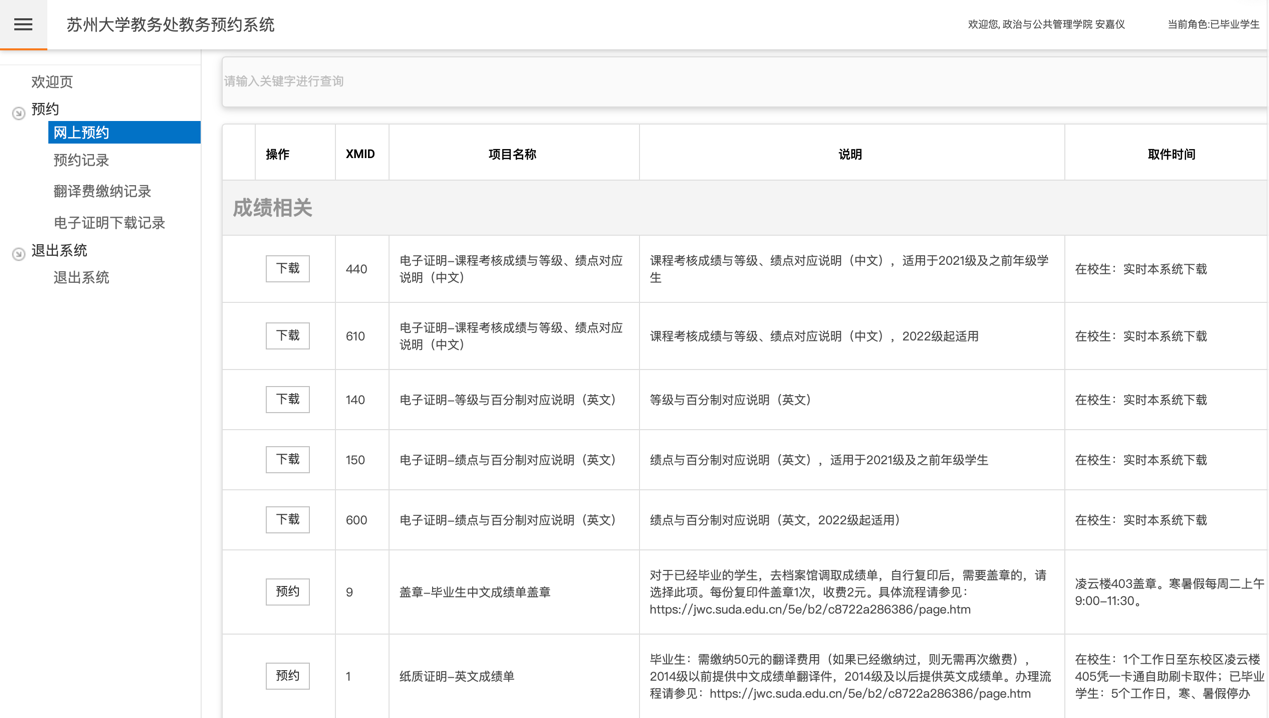Click the 项目名称 column header
The image size is (1269, 718).
[512, 154]
